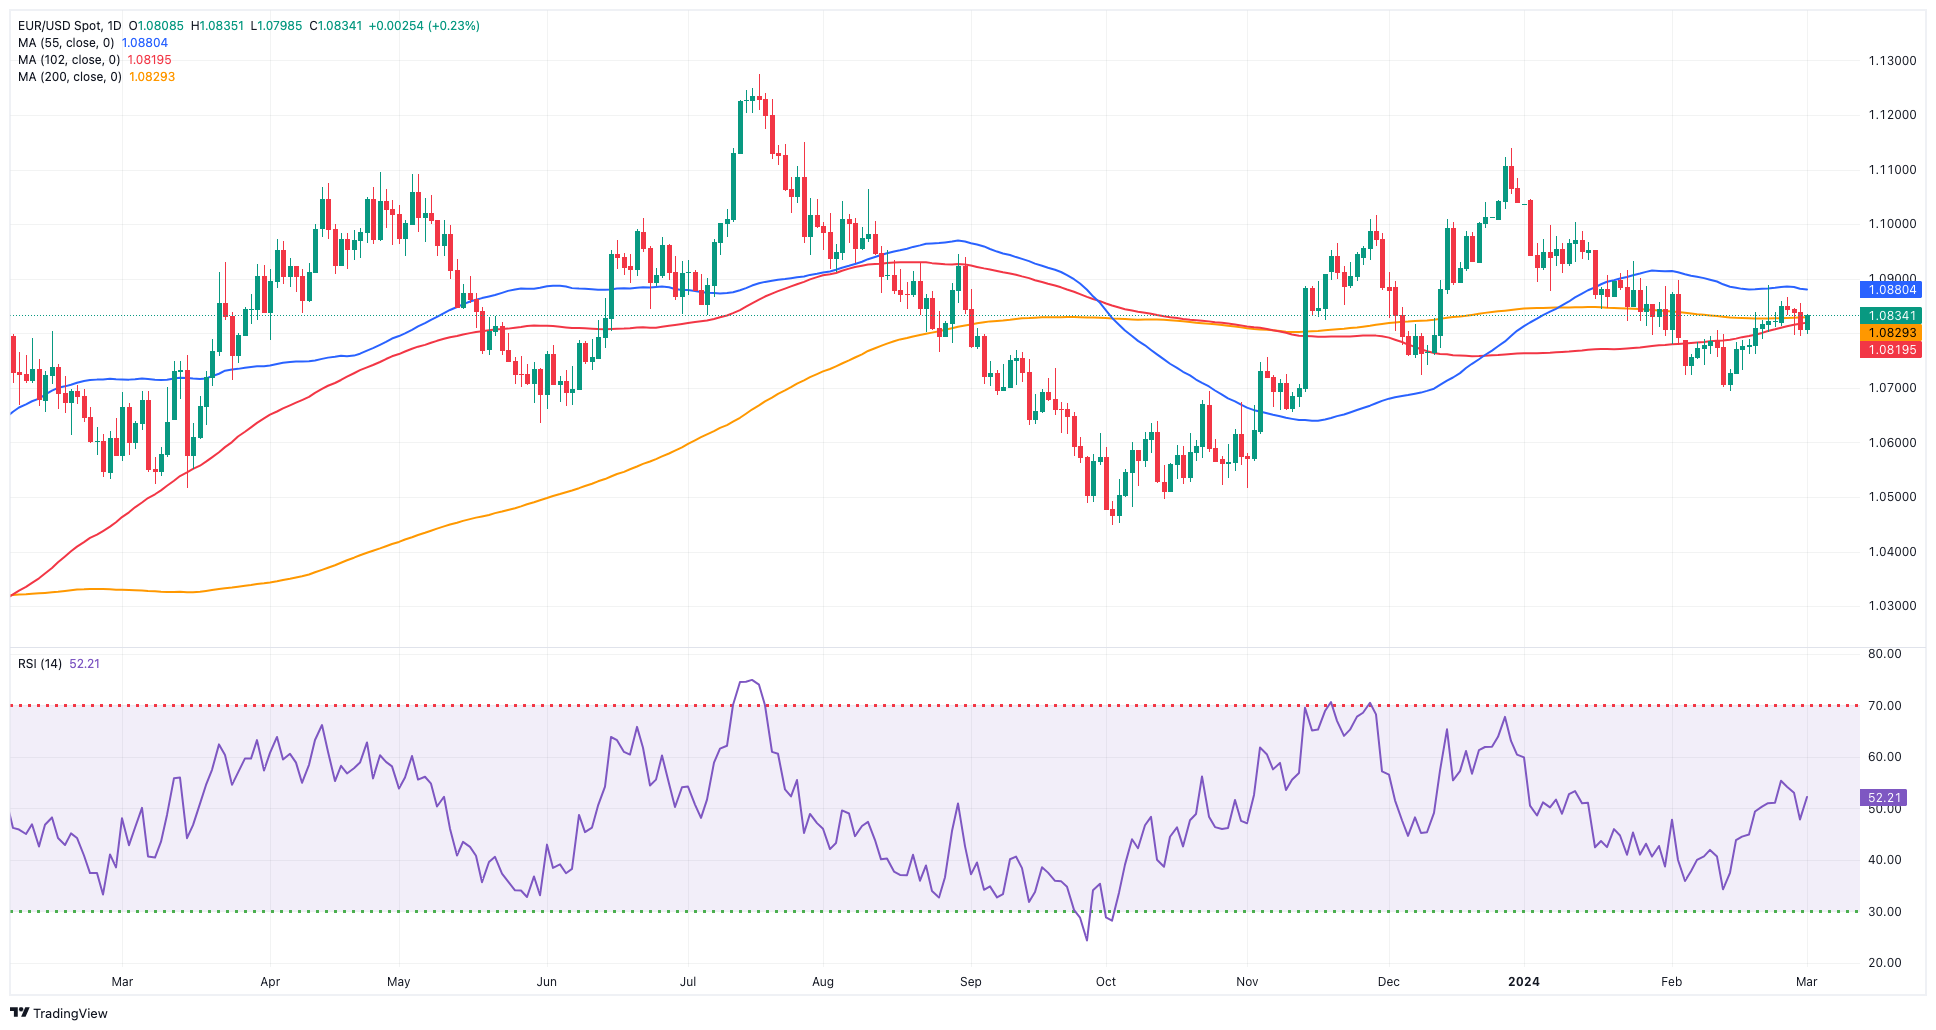Click the Nov label on time axis
Image resolution: width=1936 pixels, height=1030 pixels.
tap(1247, 982)
